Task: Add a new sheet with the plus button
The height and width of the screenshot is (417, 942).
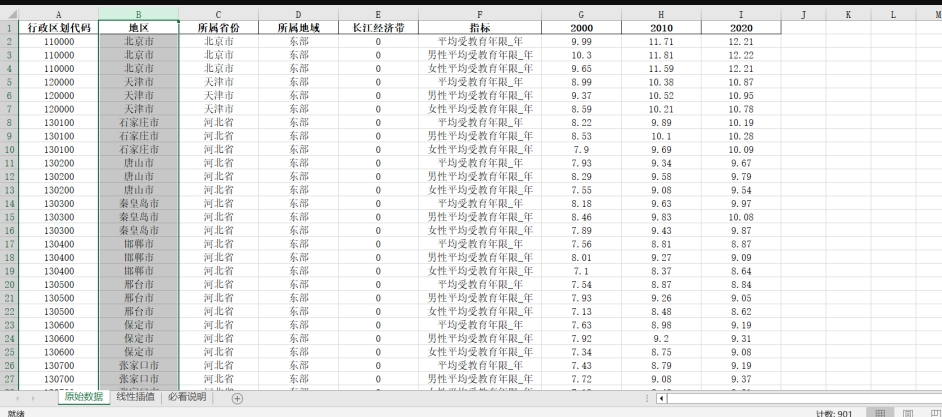Action: 237,398
